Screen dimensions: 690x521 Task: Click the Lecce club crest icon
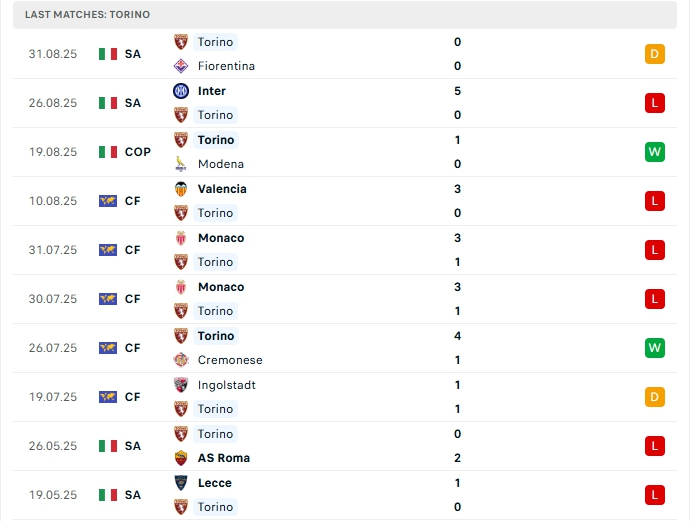tap(181, 483)
